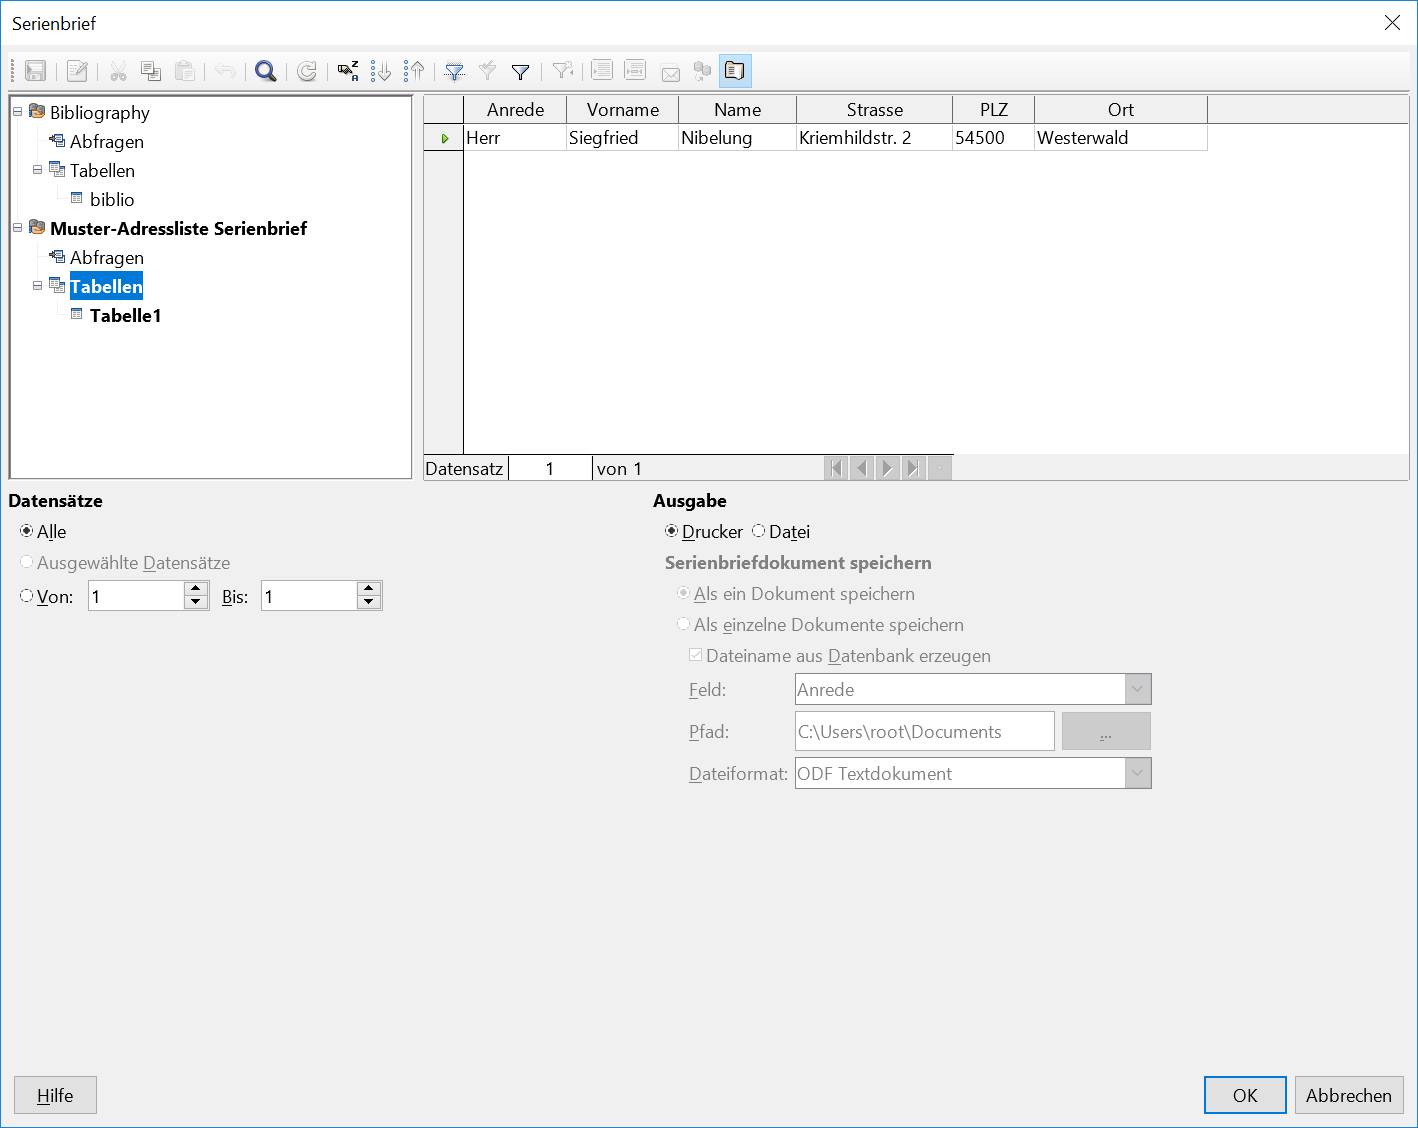Click the cell containing Kriemhildstr. 2
1418x1128 pixels.
874,138
